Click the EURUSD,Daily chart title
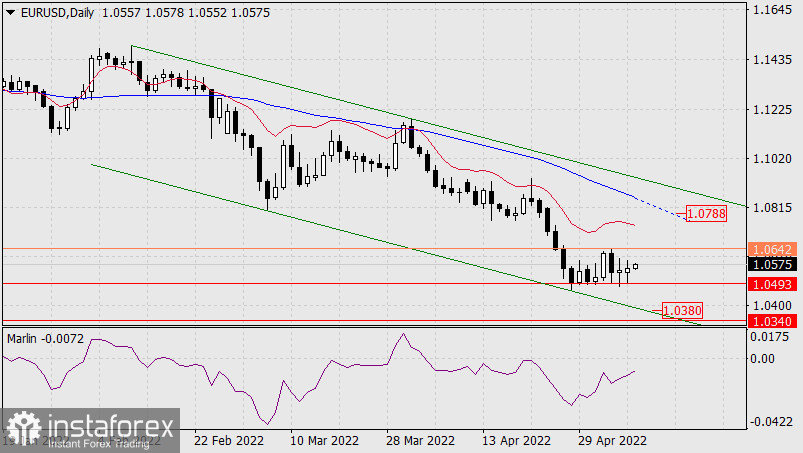Image resolution: width=803 pixels, height=453 pixels. 57,13
